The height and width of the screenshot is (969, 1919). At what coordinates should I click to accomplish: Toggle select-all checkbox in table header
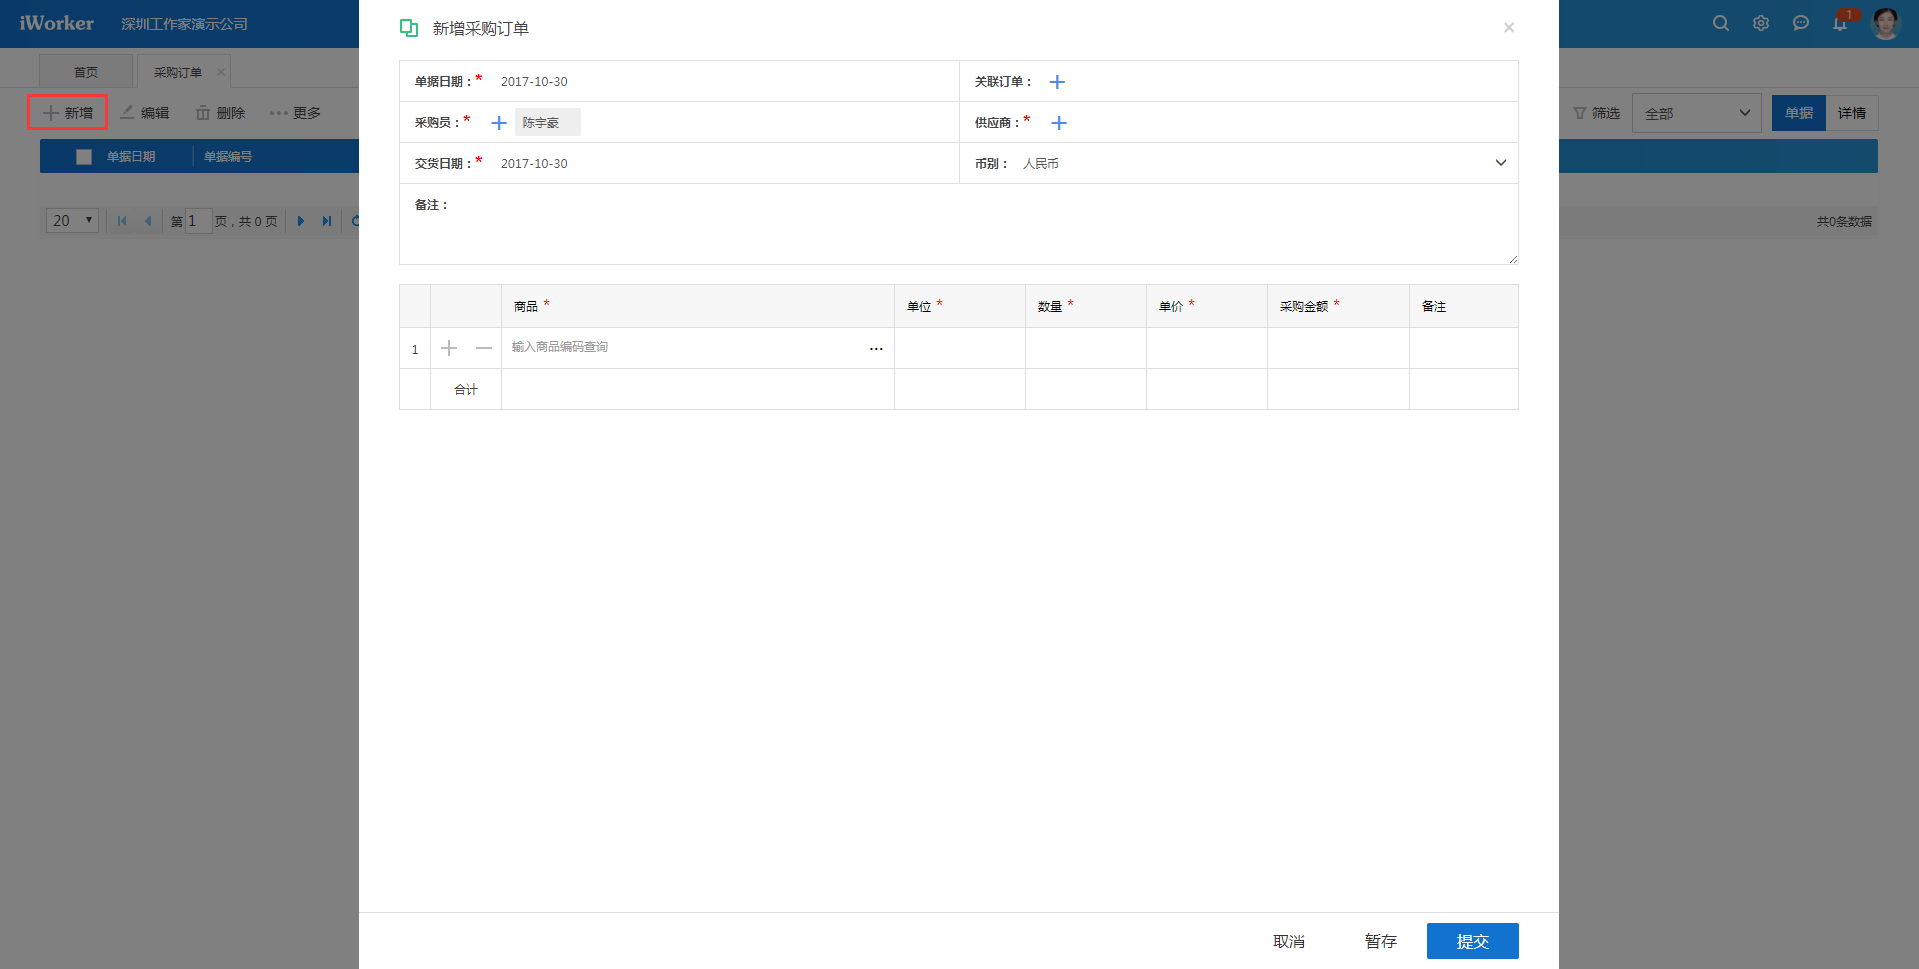click(x=84, y=157)
